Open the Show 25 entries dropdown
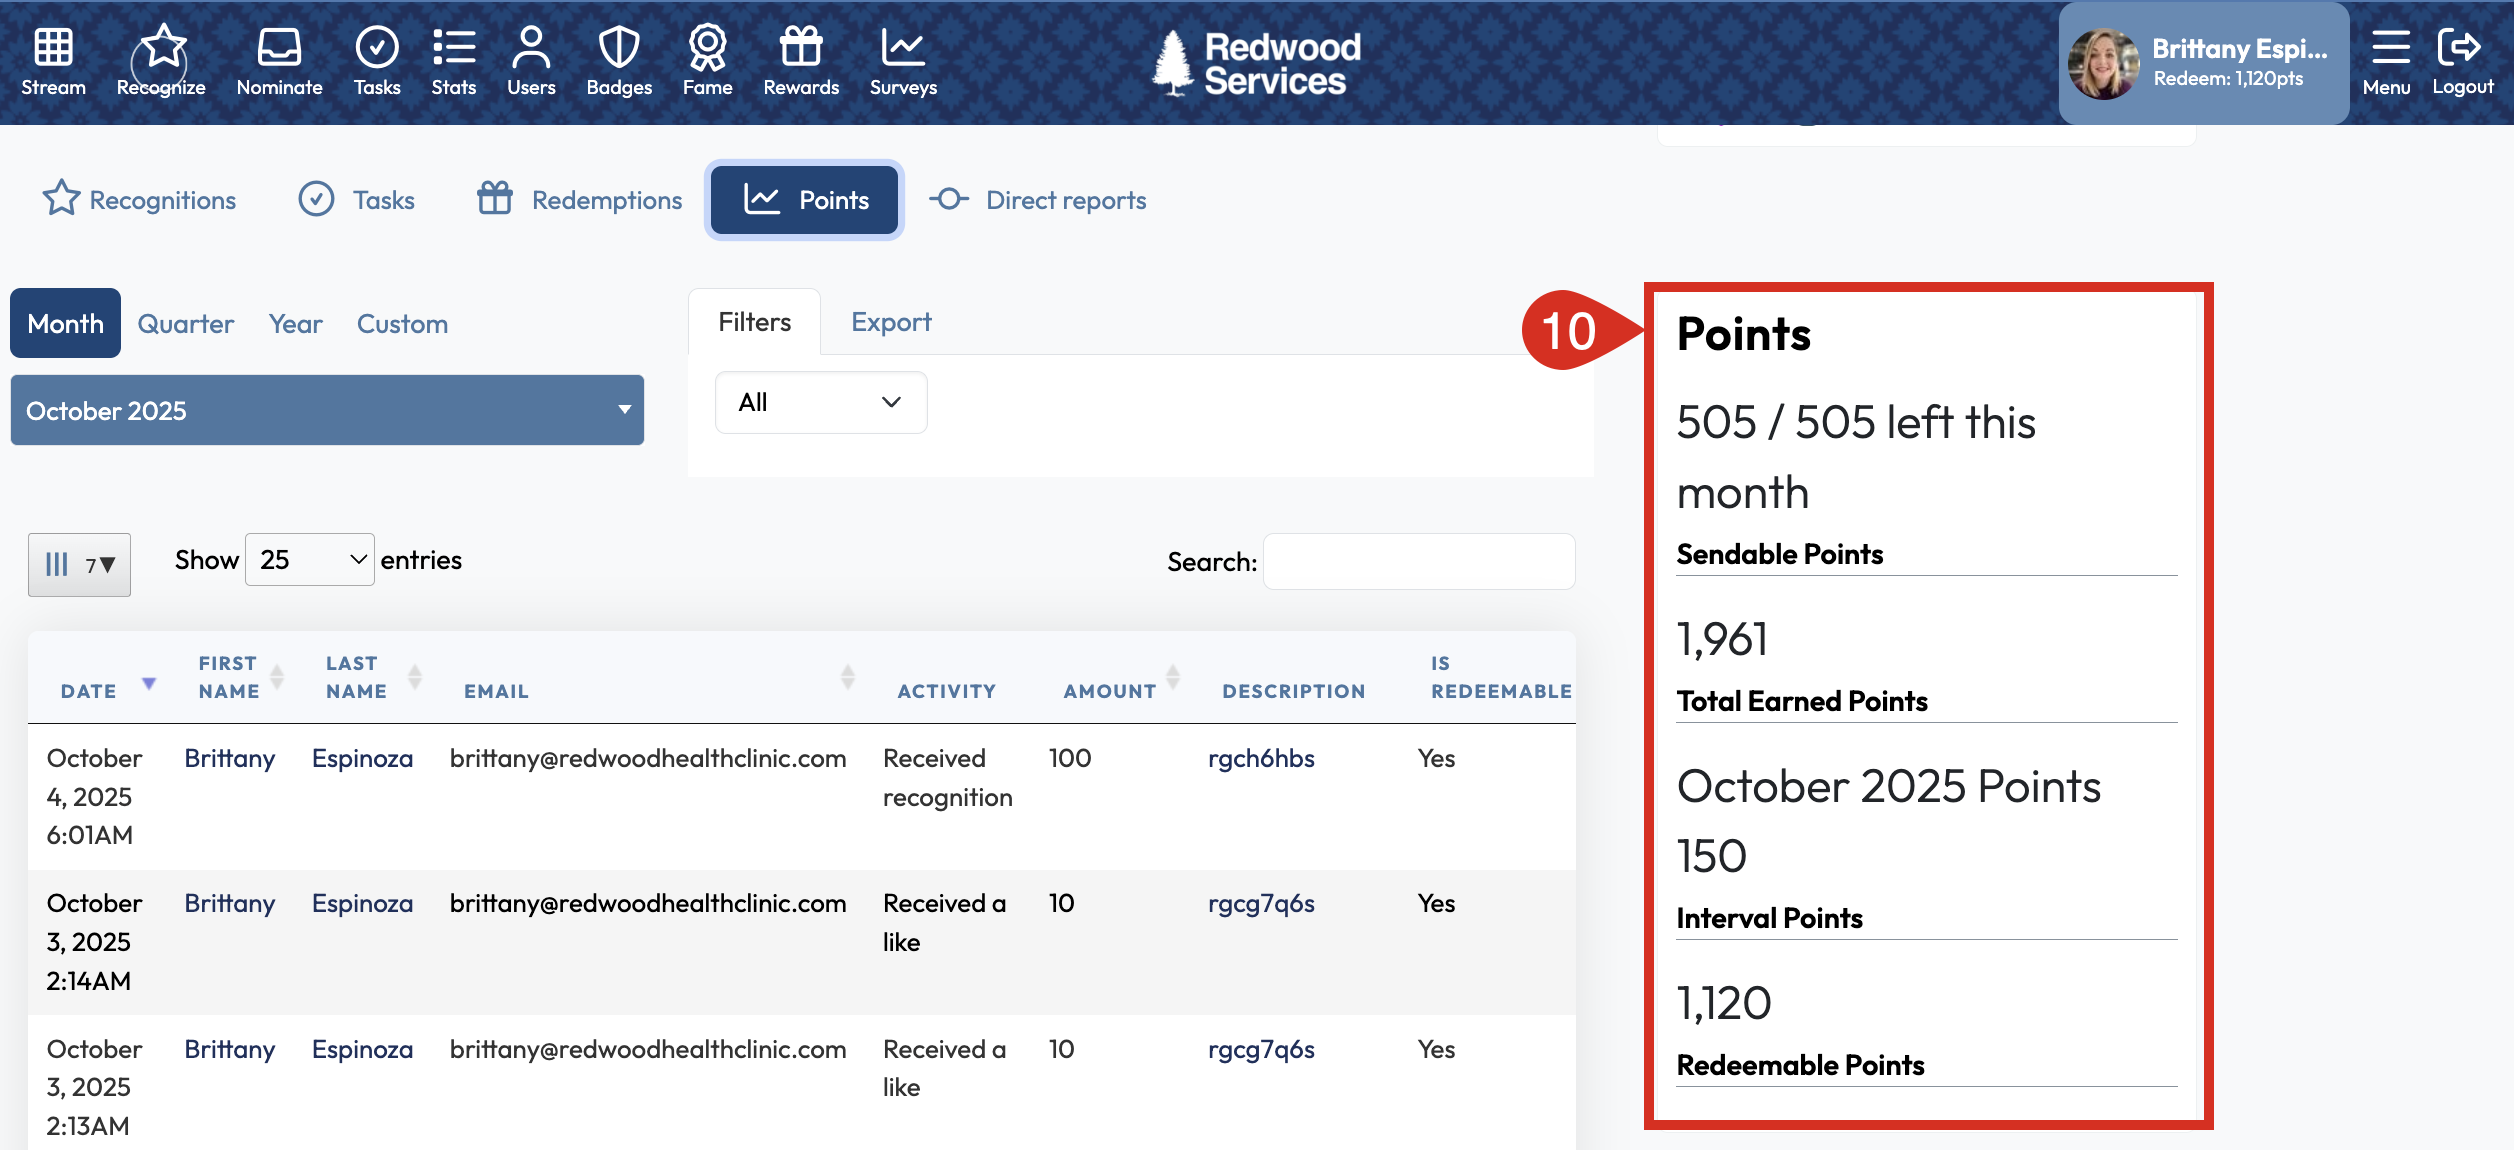This screenshot has height=1150, width=2514. coord(310,560)
